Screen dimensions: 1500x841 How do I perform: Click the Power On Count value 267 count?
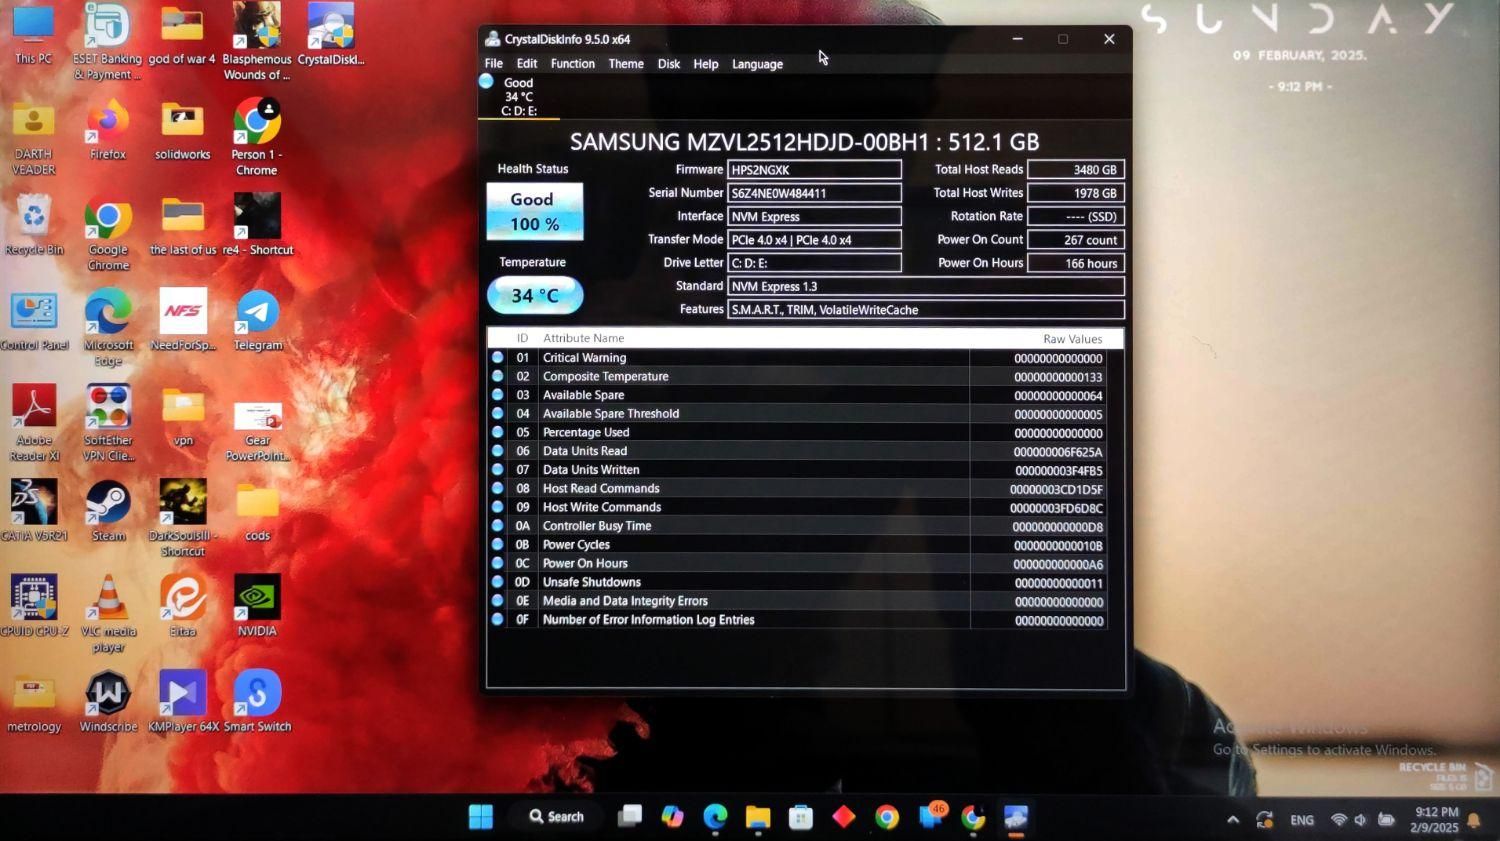[x=1076, y=240]
